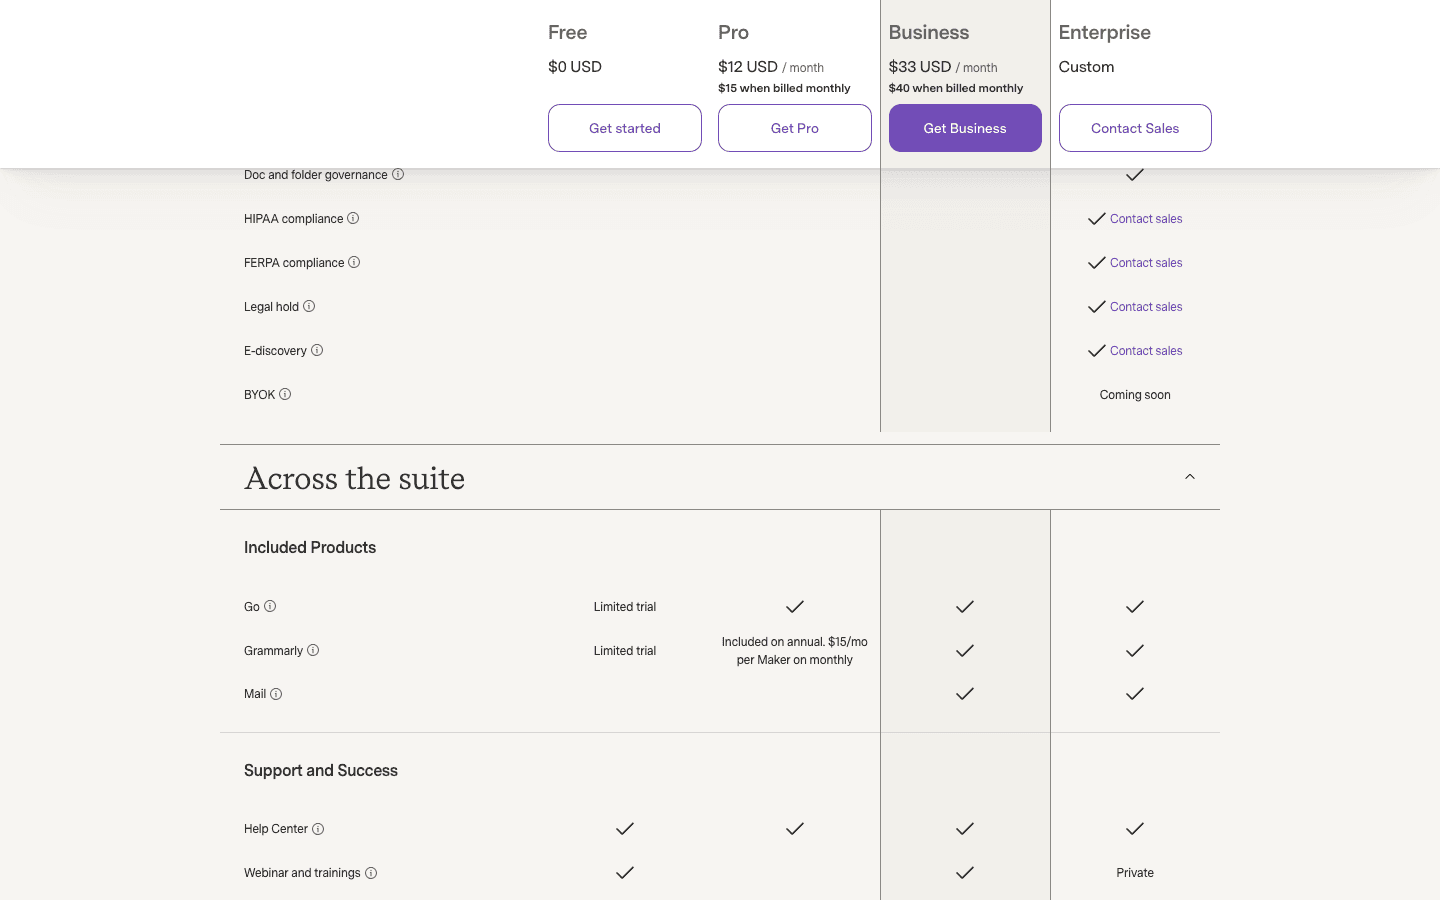This screenshot has height=900, width=1440.
Task: Open info icon beside Help Center
Action: [318, 829]
